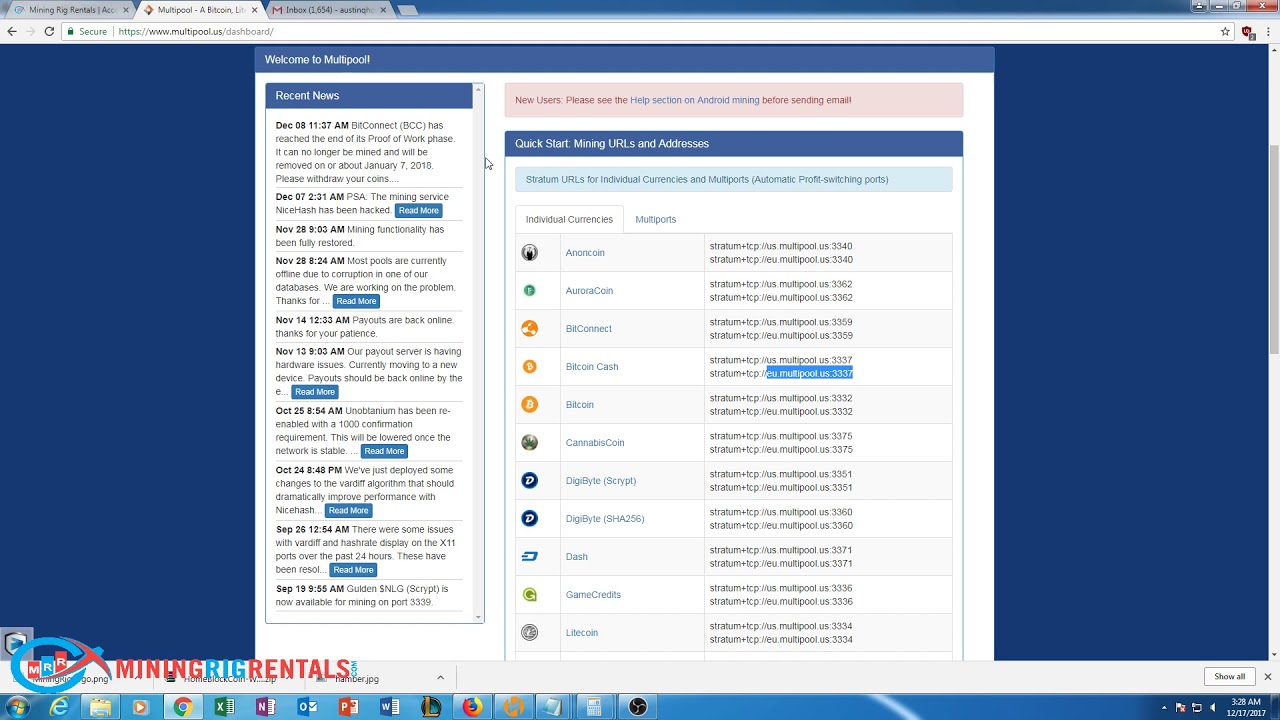Read More on the Oct 25 Unobtanium news
Viewport: 1280px width, 720px height.
point(384,451)
